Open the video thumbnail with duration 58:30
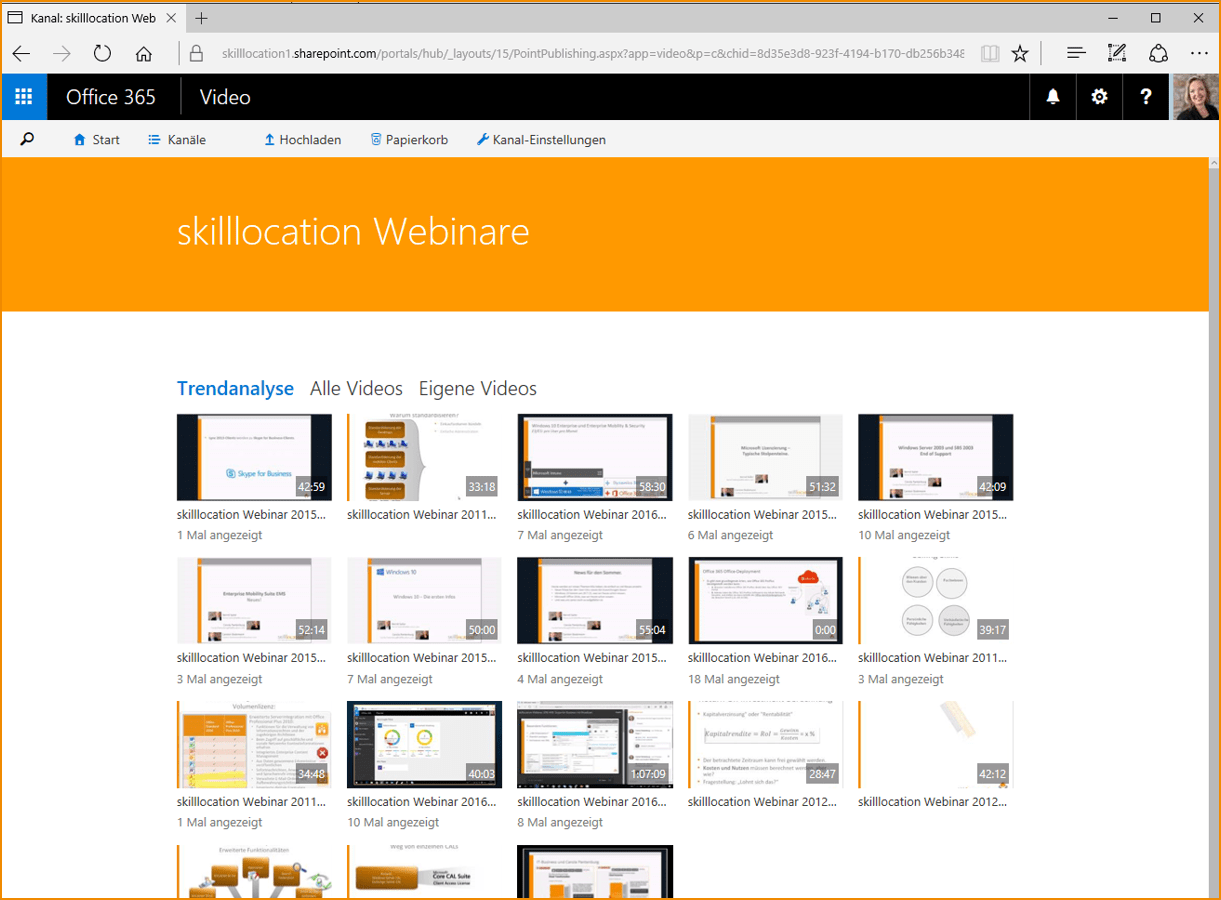 [595, 457]
